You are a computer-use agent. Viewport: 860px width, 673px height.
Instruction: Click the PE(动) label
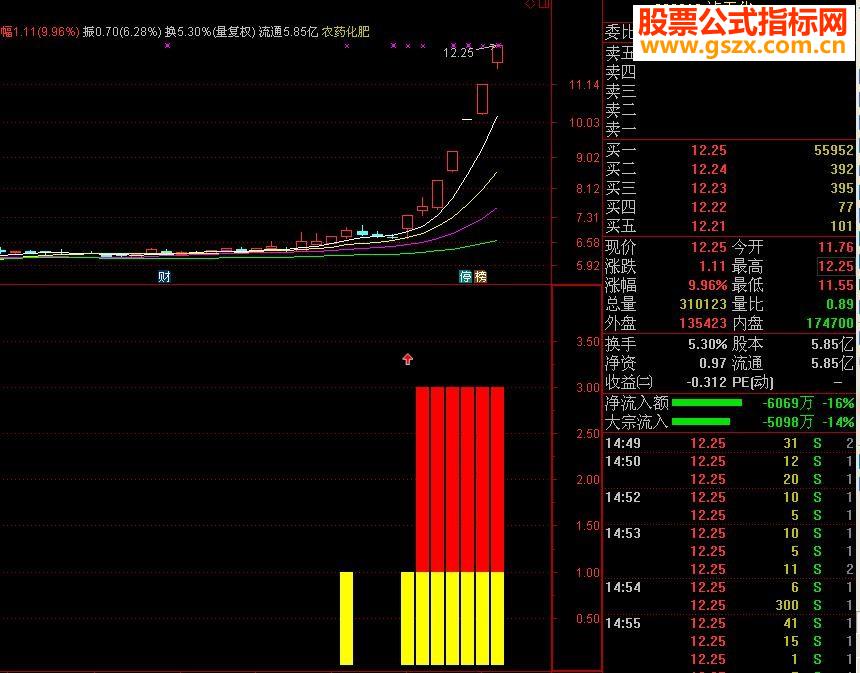(x=753, y=382)
